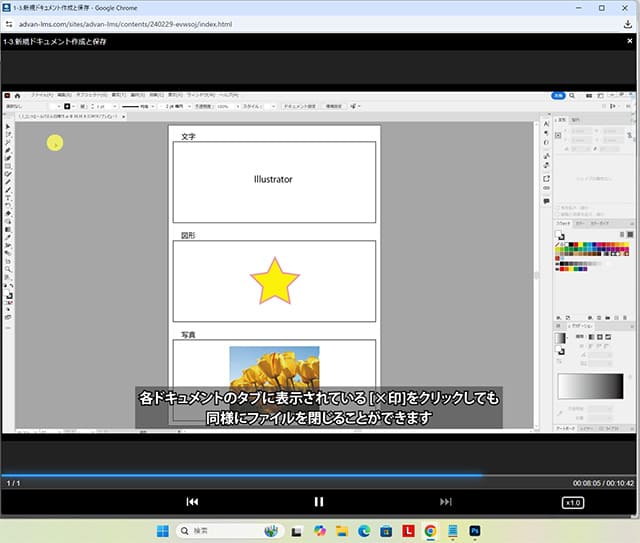The image size is (640, 543).
Task: Open File Explorer from the taskbar
Action: click(x=342, y=530)
